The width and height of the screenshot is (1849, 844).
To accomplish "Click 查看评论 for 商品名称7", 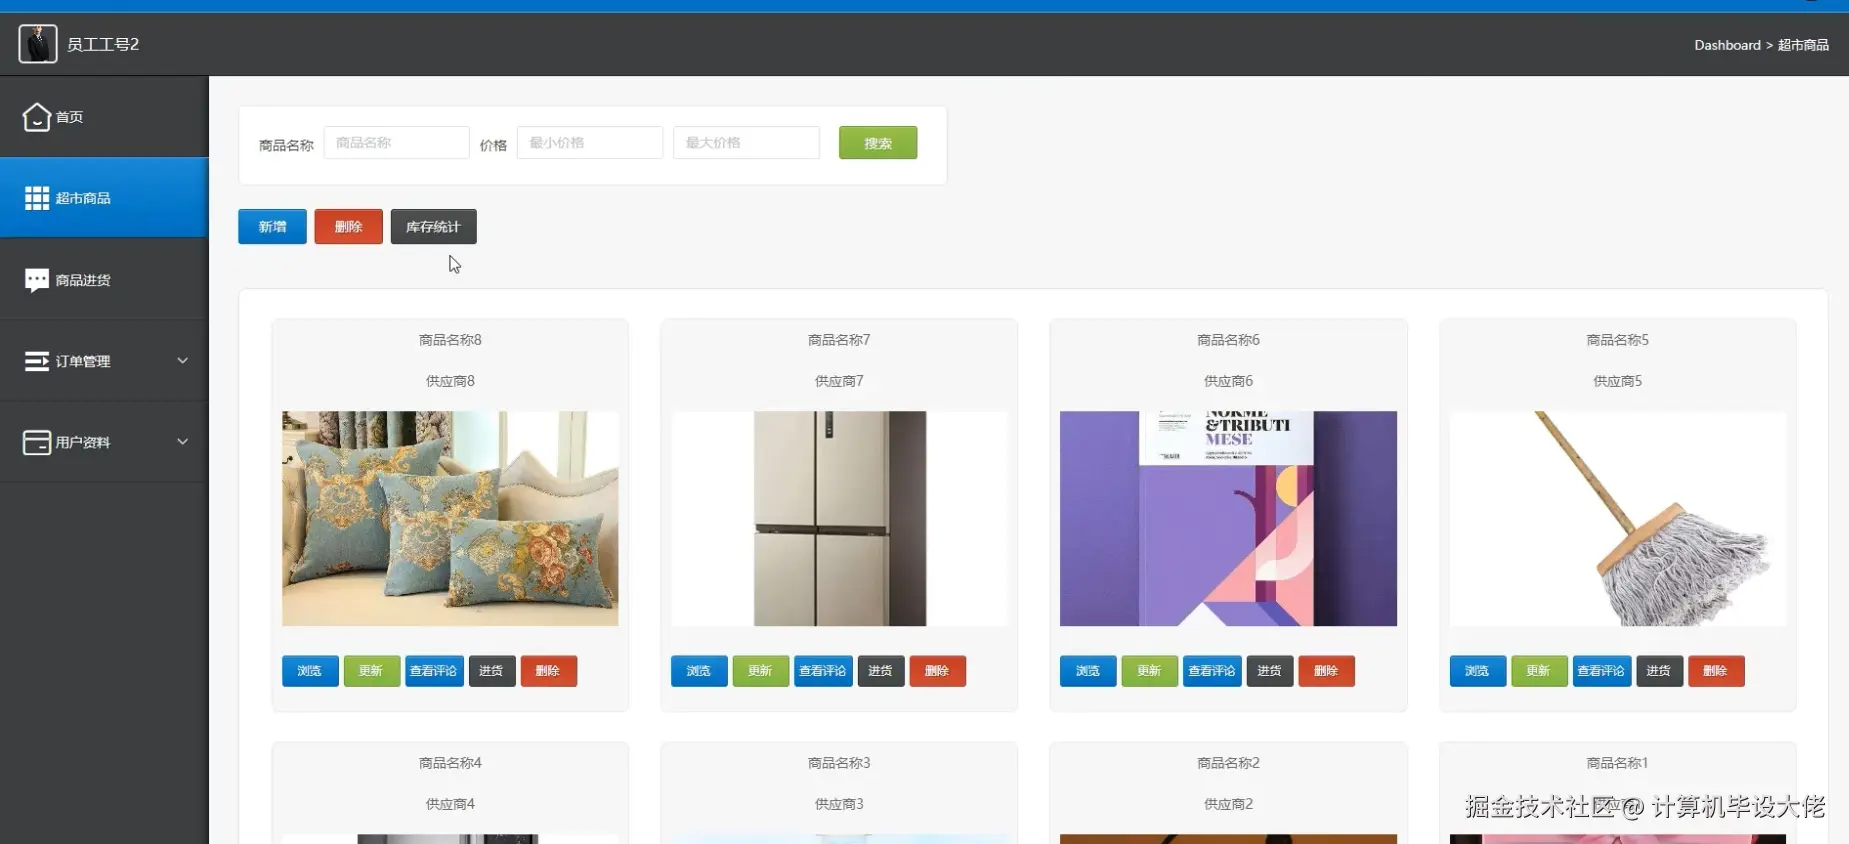I will 823,671.
